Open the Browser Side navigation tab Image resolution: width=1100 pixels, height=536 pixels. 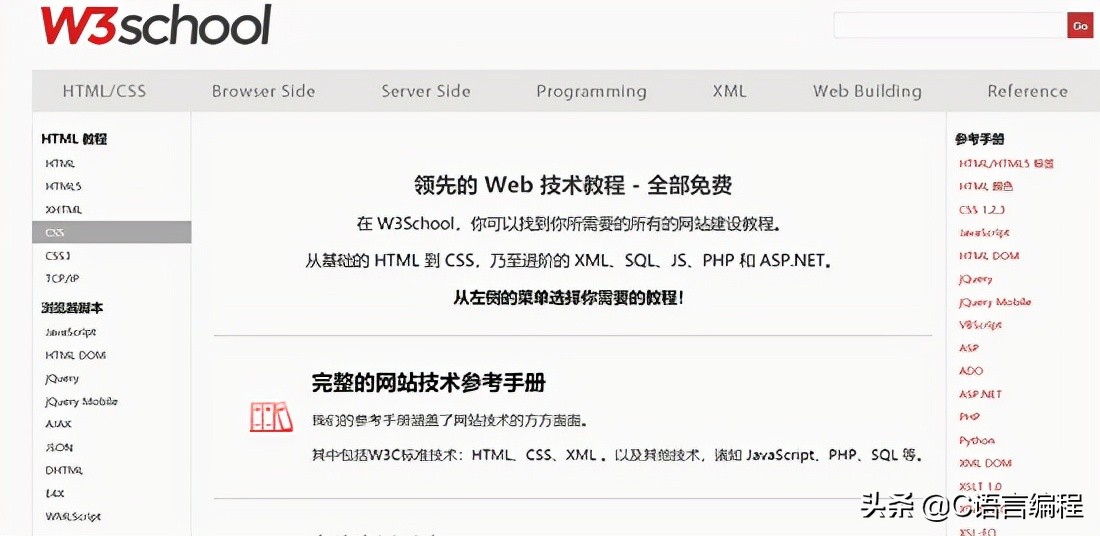click(x=263, y=91)
